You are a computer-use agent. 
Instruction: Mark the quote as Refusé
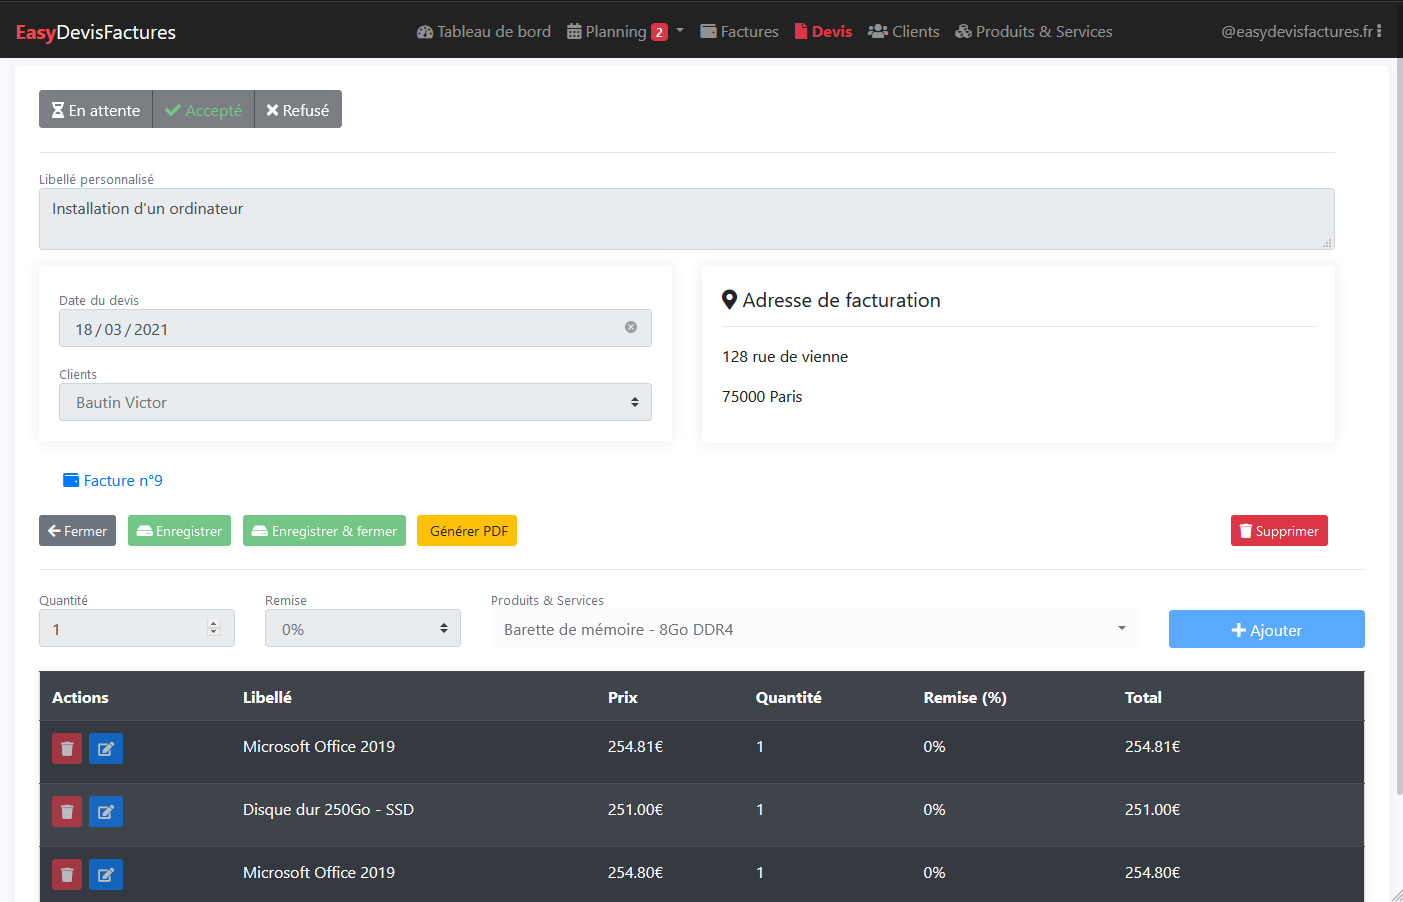click(298, 110)
